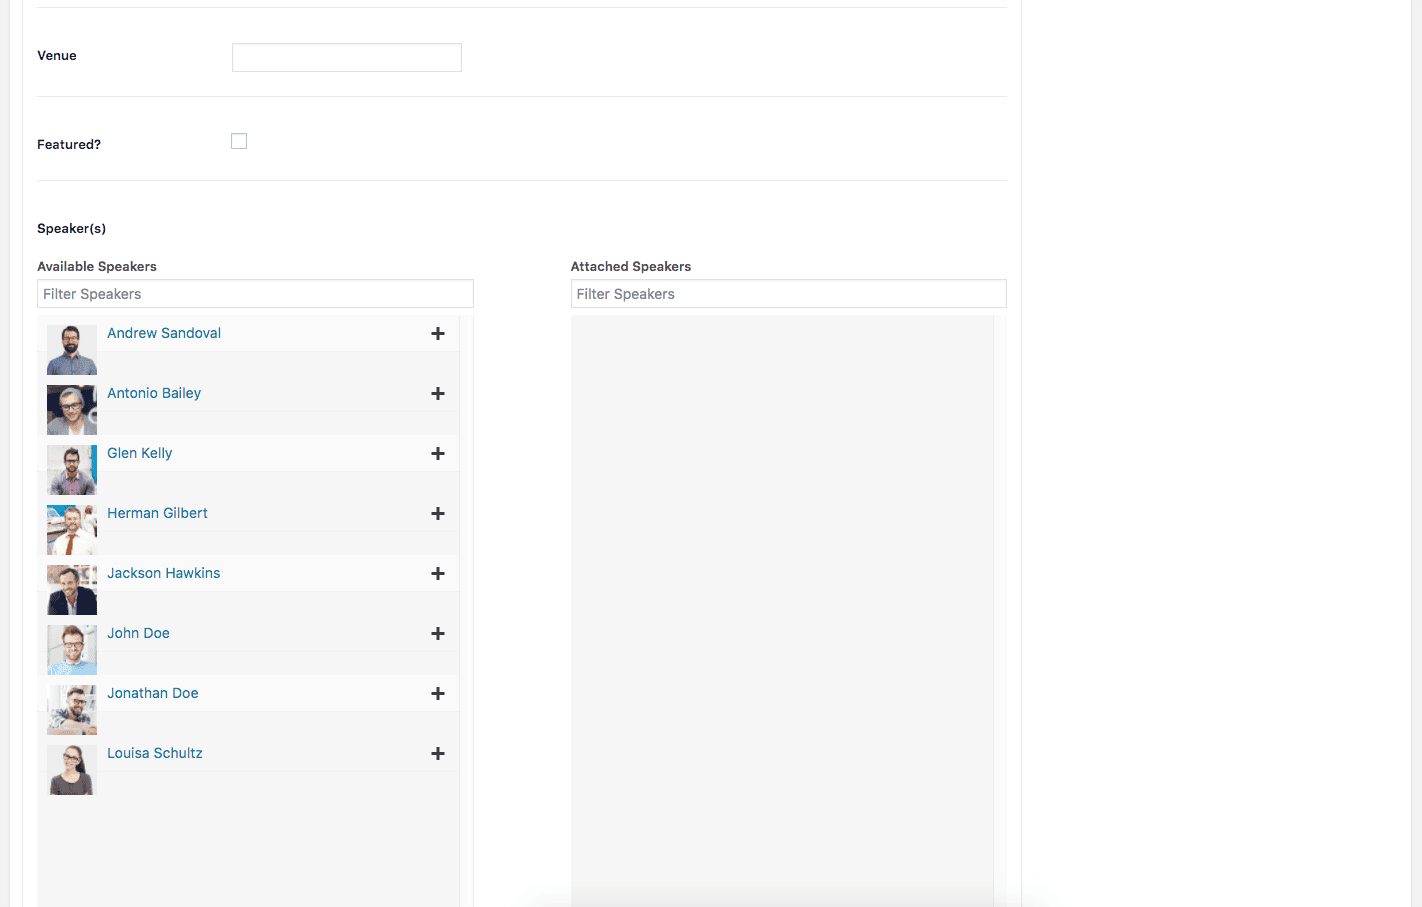Add Antonio Bailey using plus icon
Viewport: 1422px width, 907px height.
click(437, 394)
